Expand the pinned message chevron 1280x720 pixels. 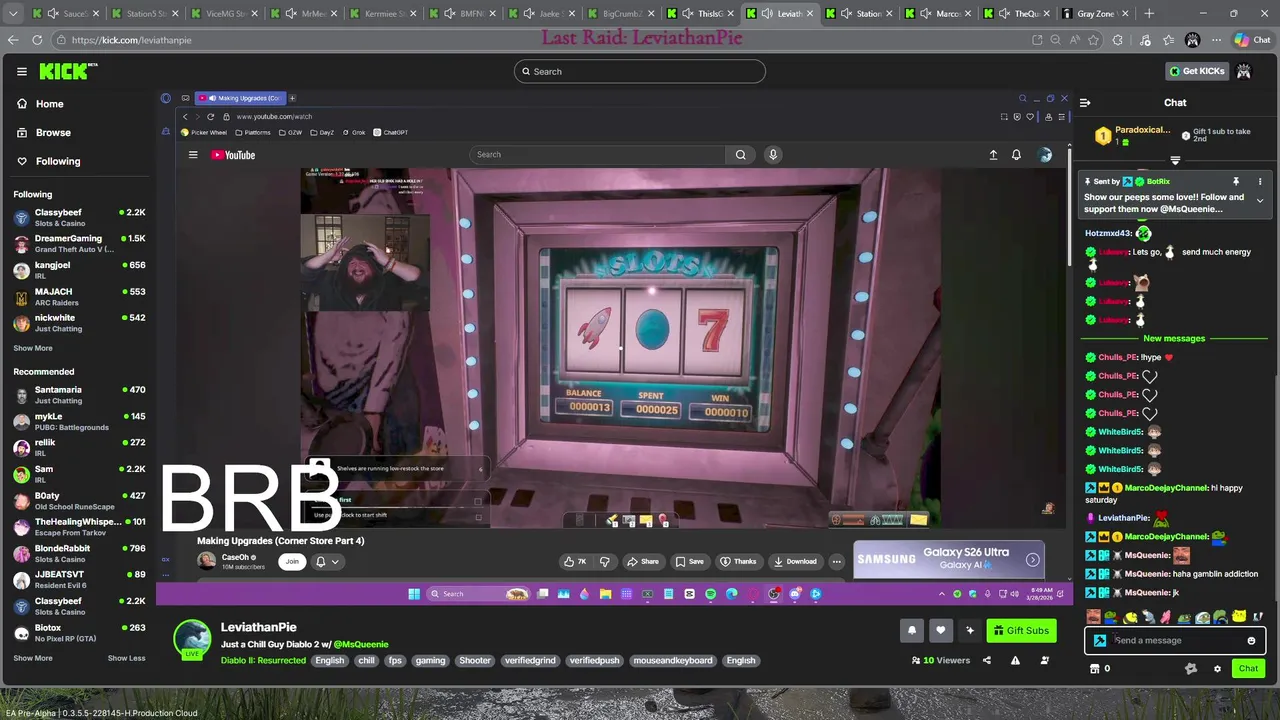click(1260, 201)
